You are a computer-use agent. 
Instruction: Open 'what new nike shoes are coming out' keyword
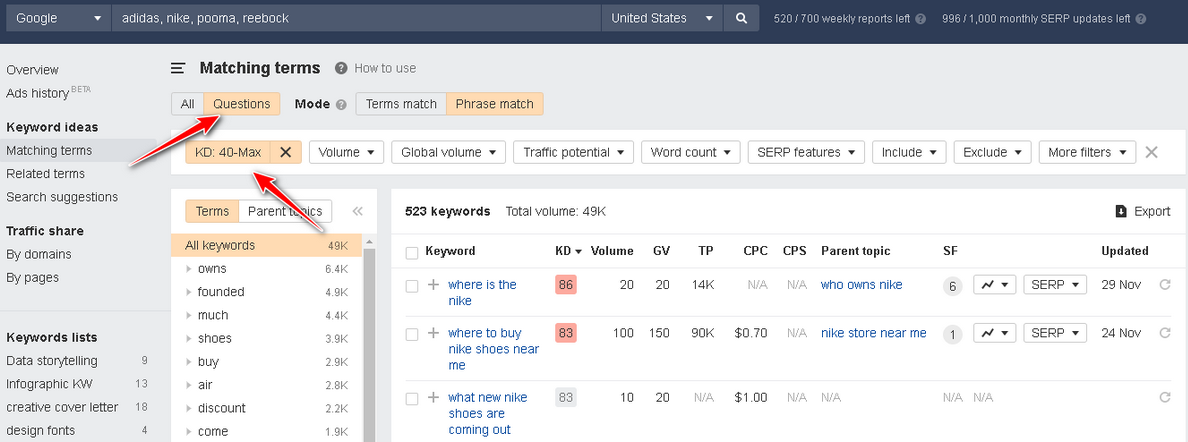tap(488, 414)
